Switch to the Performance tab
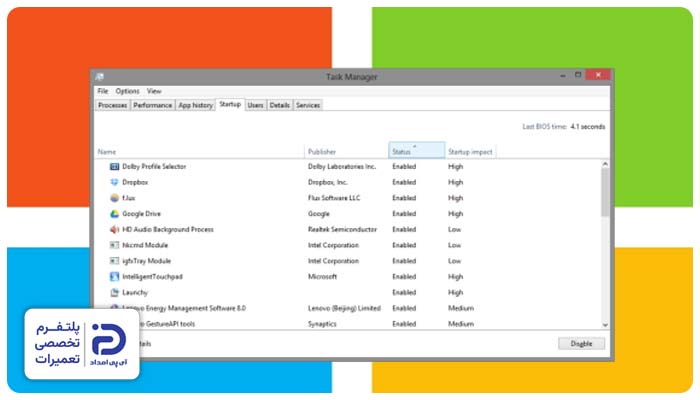This screenshot has width=700, height=400. 152,105
